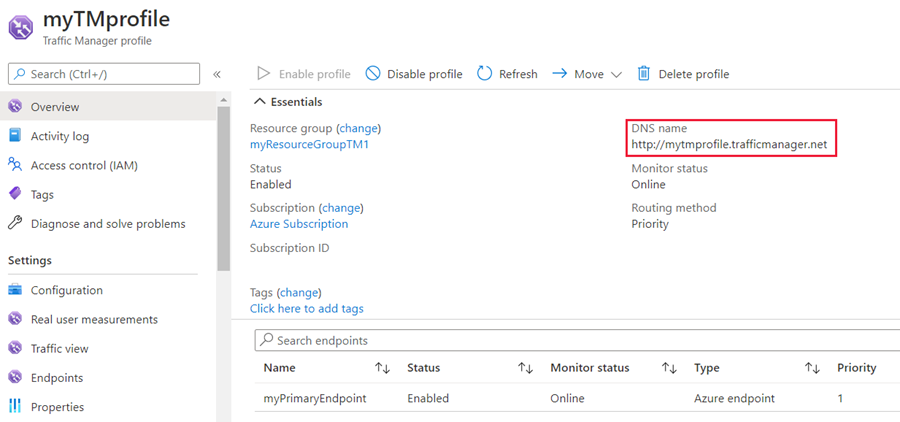Open Real user measurements menu item
Screen dimensions: 900x422
(x=94, y=319)
